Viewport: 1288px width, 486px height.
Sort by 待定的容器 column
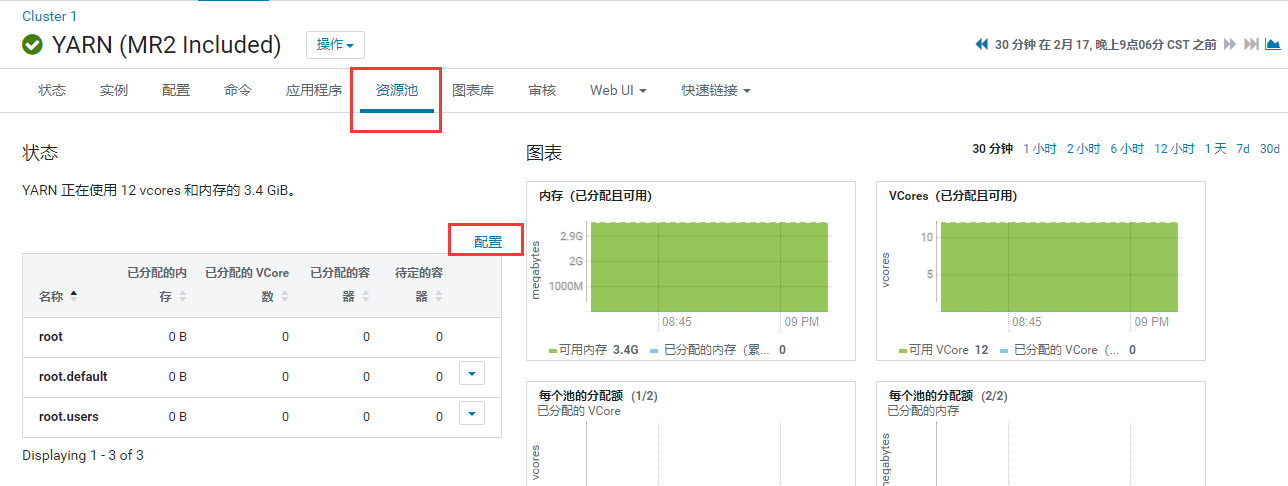[438, 297]
